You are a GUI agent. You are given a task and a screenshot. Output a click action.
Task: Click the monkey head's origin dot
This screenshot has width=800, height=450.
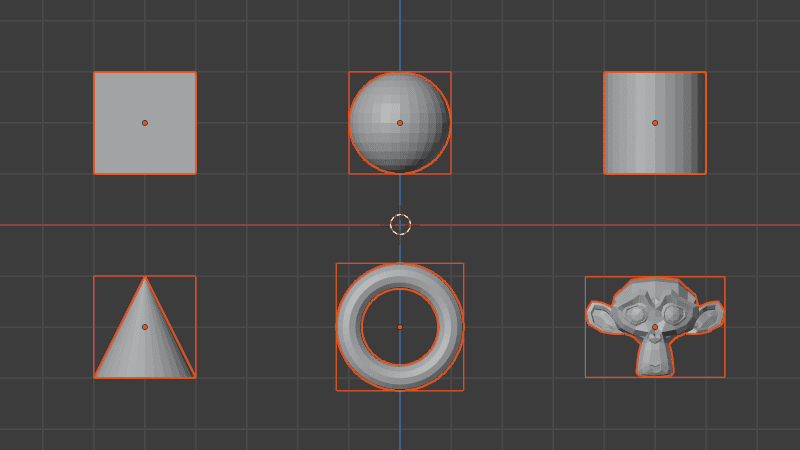coord(655,327)
